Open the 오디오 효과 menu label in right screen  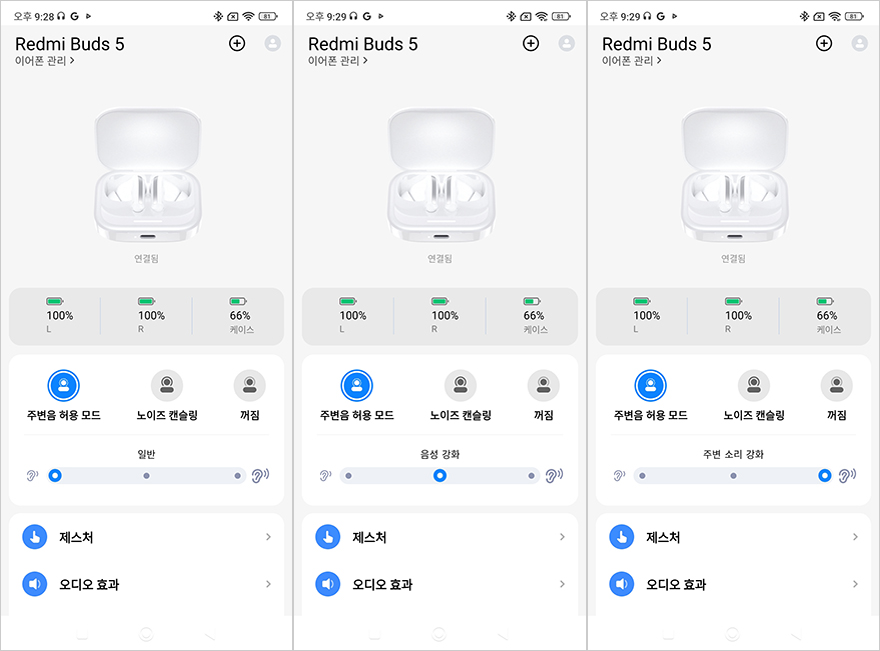click(x=676, y=585)
